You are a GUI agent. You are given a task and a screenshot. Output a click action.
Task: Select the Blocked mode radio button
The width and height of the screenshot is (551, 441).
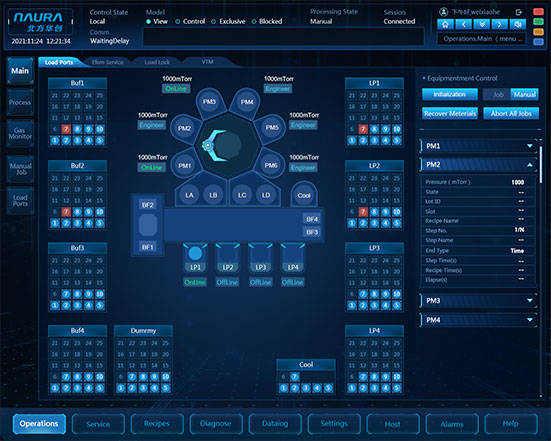[267, 21]
